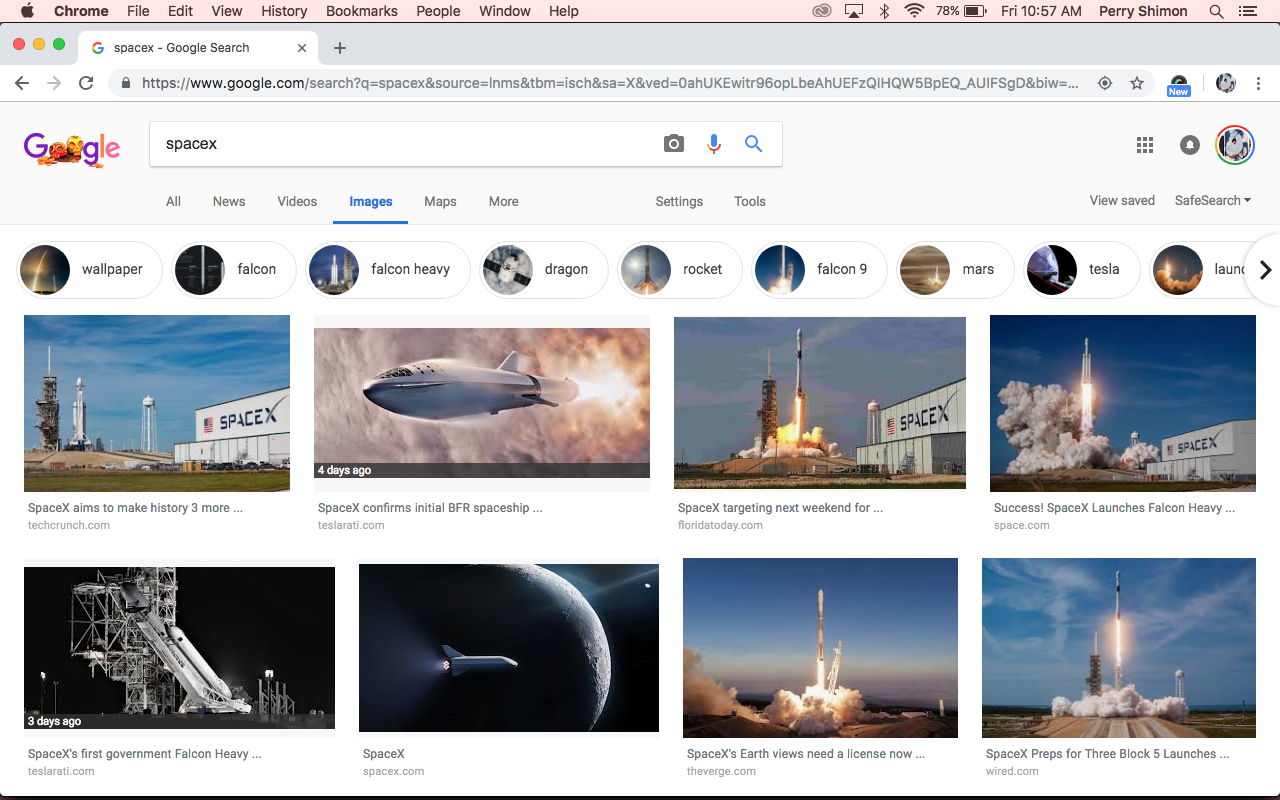Viewport: 1280px width, 800px height.
Task: Open Success! SpaceX Launches Falcon Heavy link
Action: click(1114, 508)
